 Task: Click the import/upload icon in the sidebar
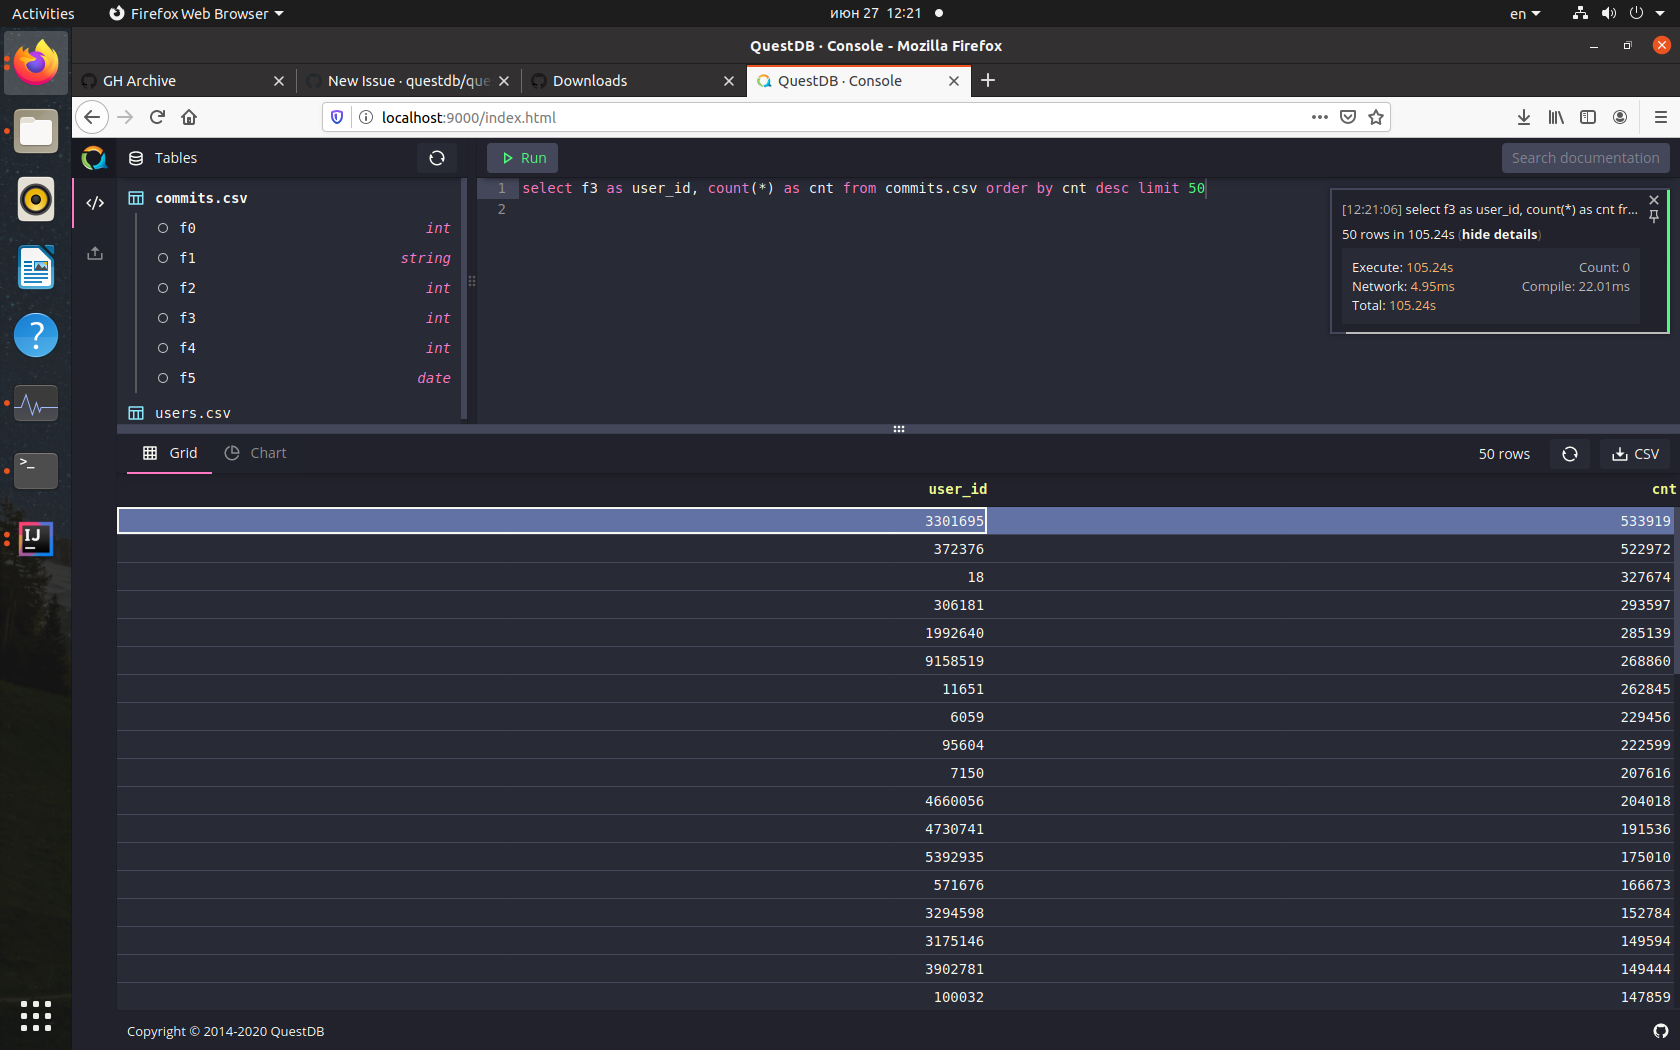(94, 253)
